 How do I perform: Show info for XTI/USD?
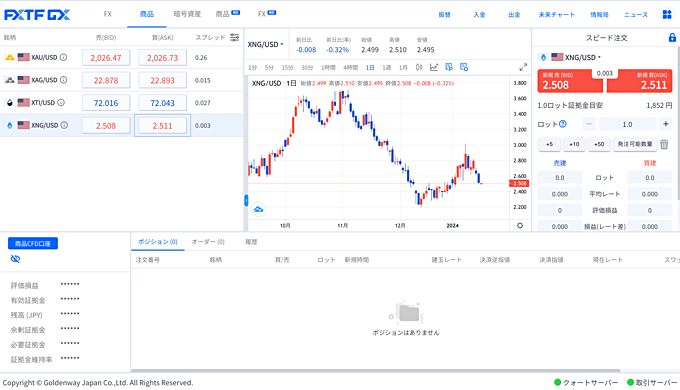(x=61, y=102)
